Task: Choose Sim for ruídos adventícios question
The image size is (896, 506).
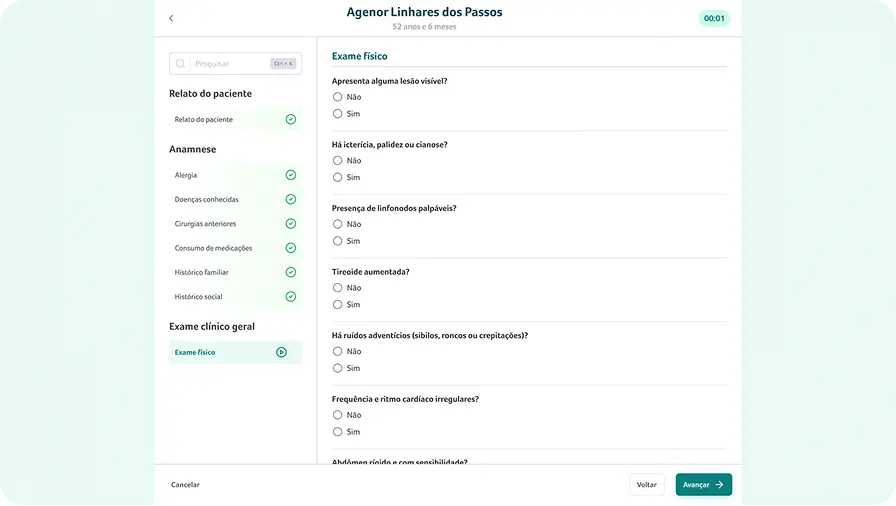Action: coord(338,368)
